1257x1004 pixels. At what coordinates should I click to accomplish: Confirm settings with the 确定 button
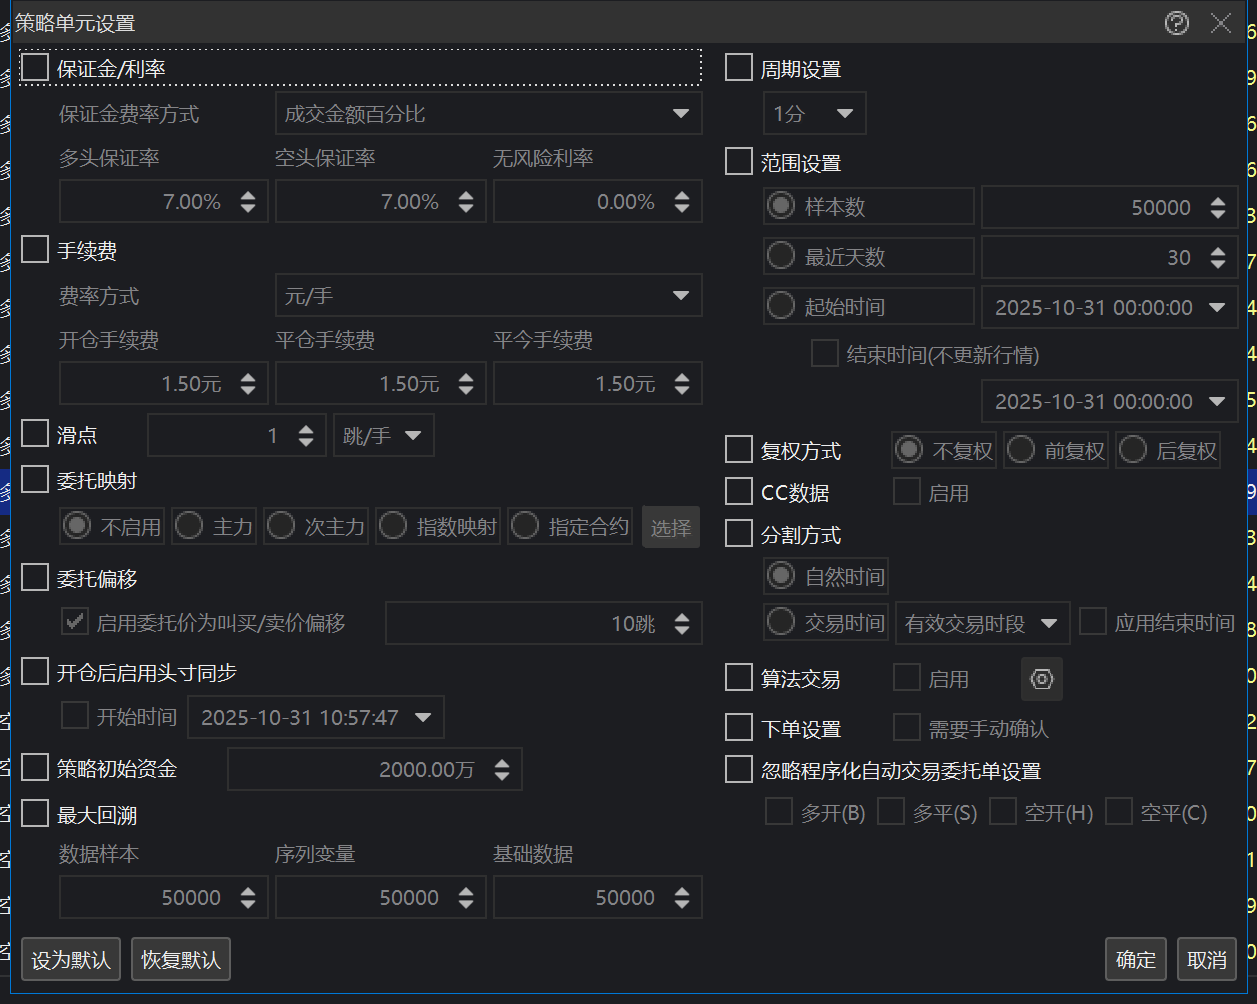pos(1136,960)
